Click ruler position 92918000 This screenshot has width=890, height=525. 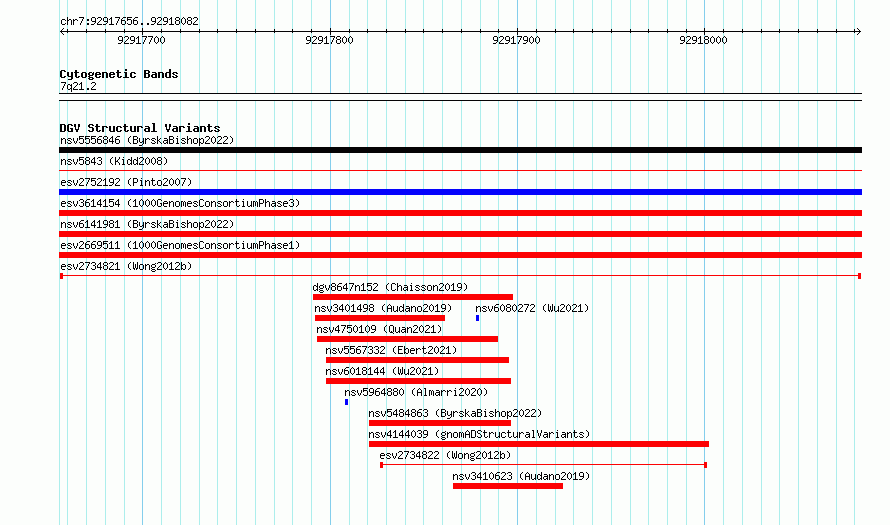pos(703,40)
